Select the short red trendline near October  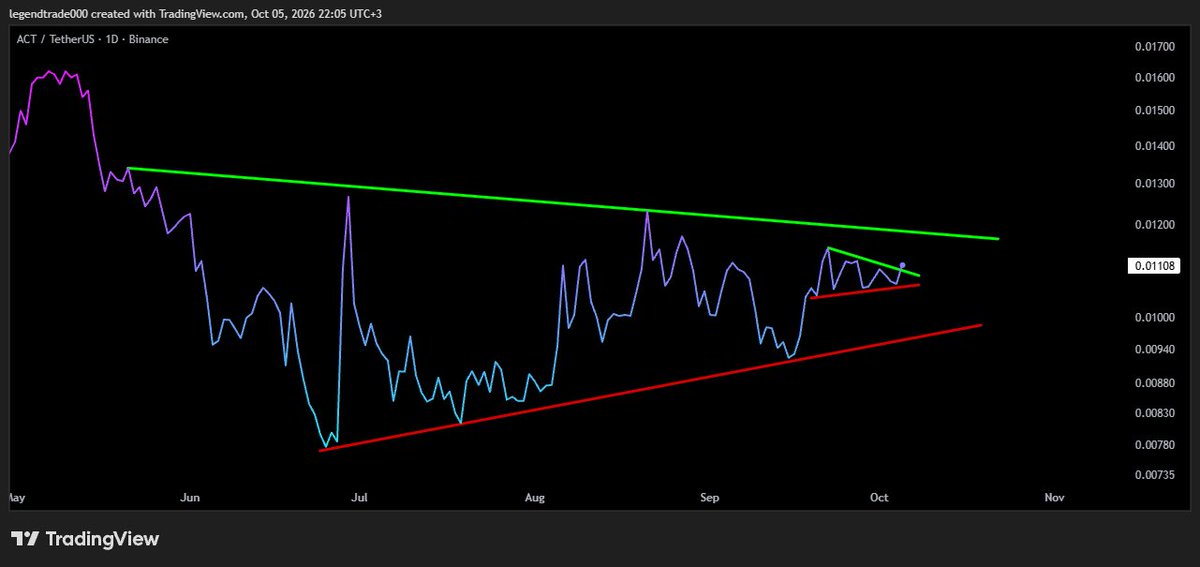[x=865, y=291]
